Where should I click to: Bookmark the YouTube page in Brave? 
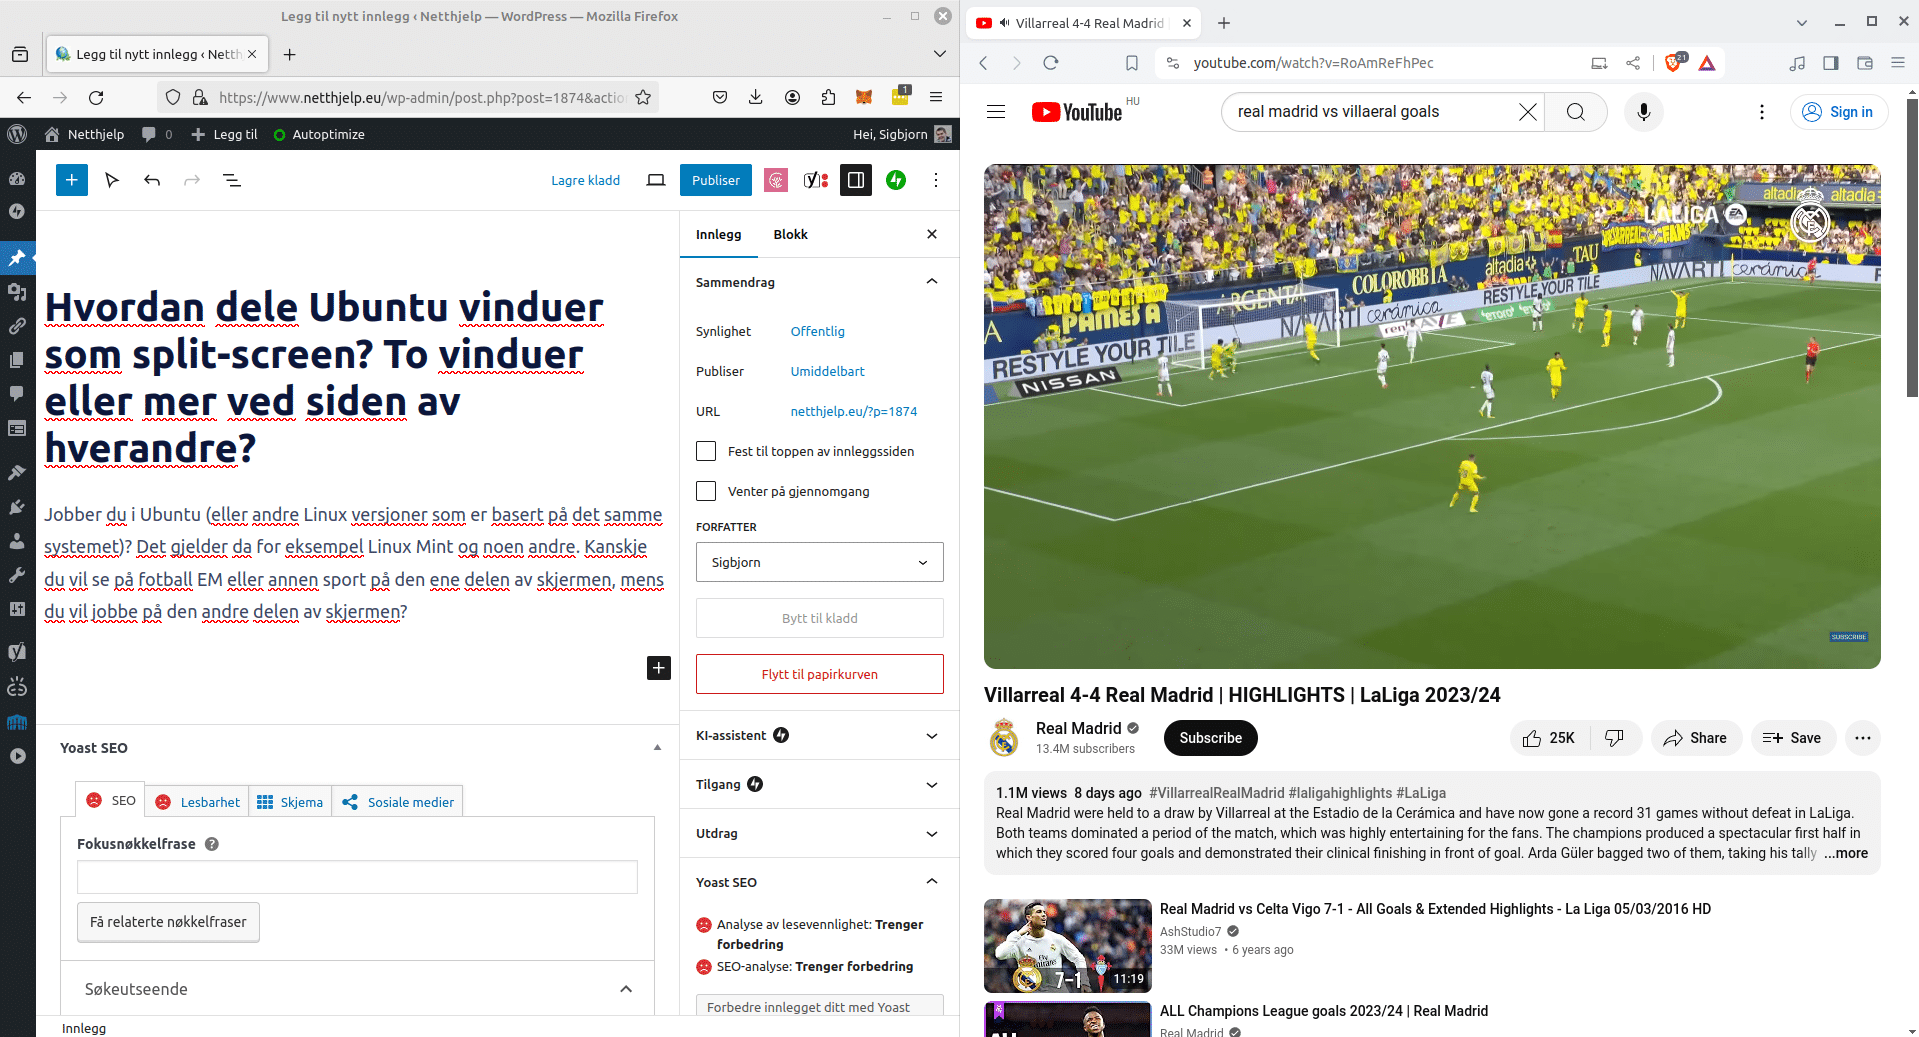[x=1132, y=63]
